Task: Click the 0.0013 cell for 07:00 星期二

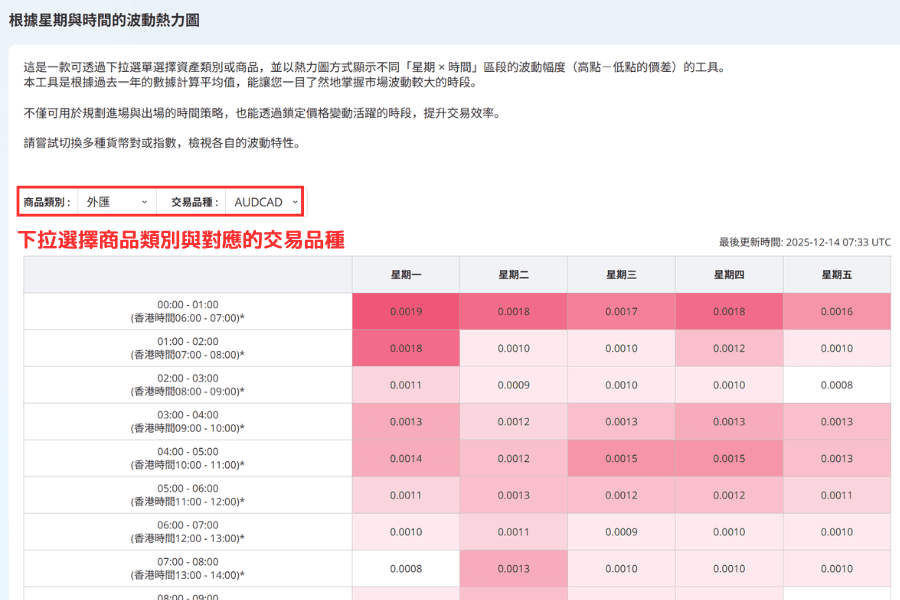Action: 513,568
